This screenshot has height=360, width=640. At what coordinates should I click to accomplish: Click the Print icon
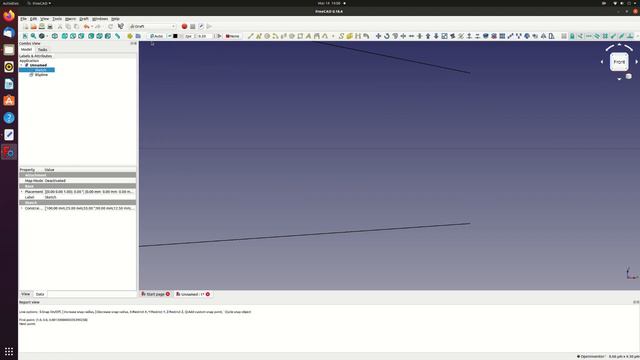[x=50, y=27]
